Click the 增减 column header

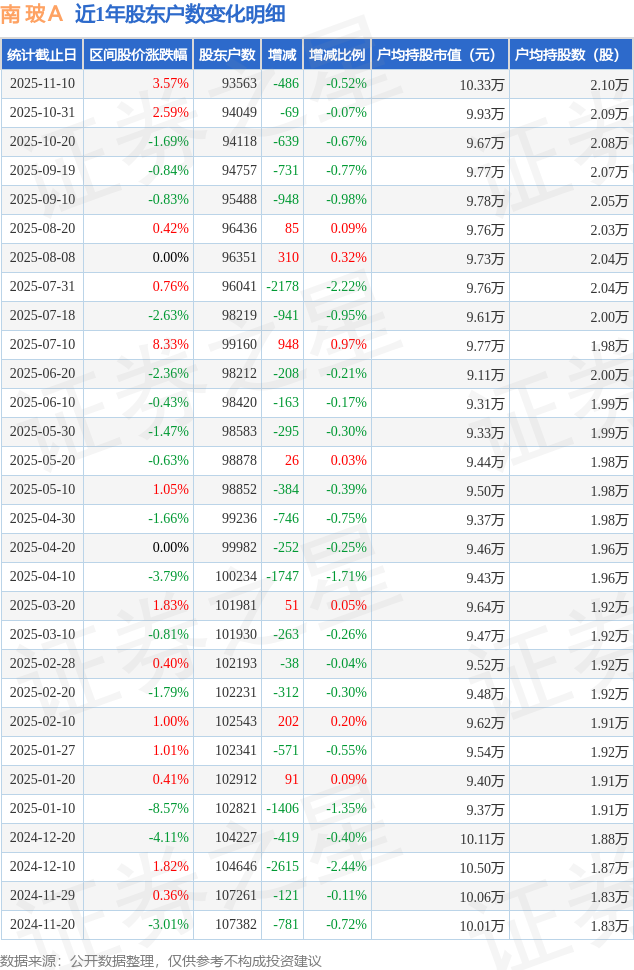tap(282, 55)
